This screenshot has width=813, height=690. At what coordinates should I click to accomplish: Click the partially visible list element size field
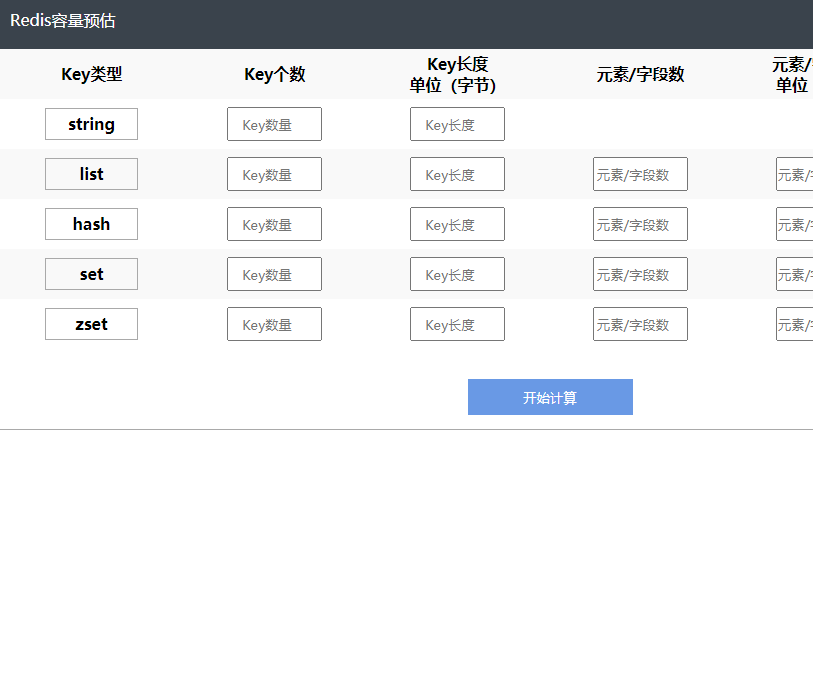click(x=795, y=174)
